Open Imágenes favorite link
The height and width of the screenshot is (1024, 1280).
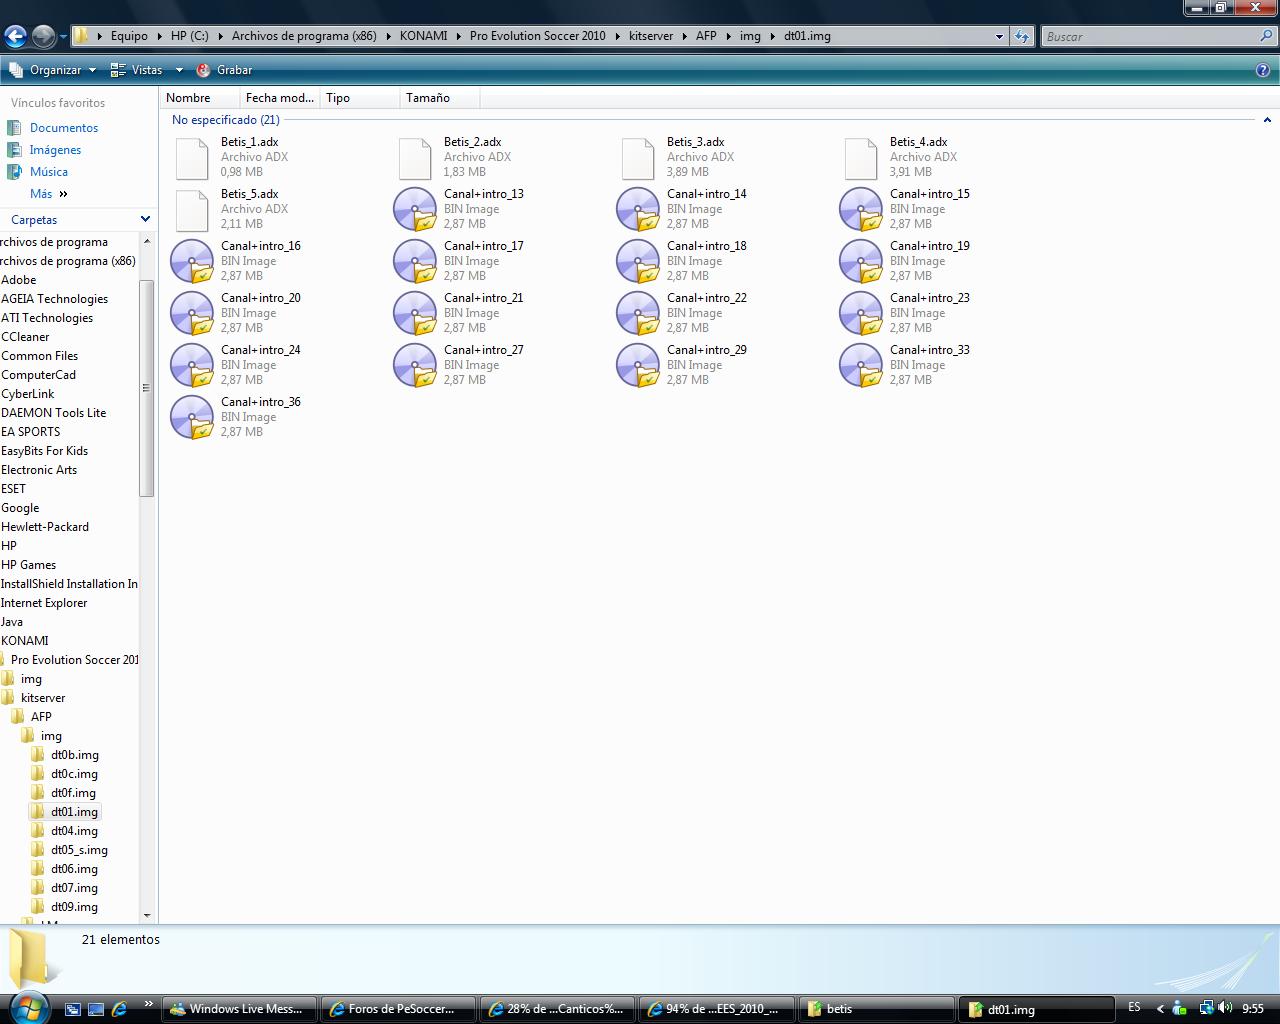pos(44,150)
